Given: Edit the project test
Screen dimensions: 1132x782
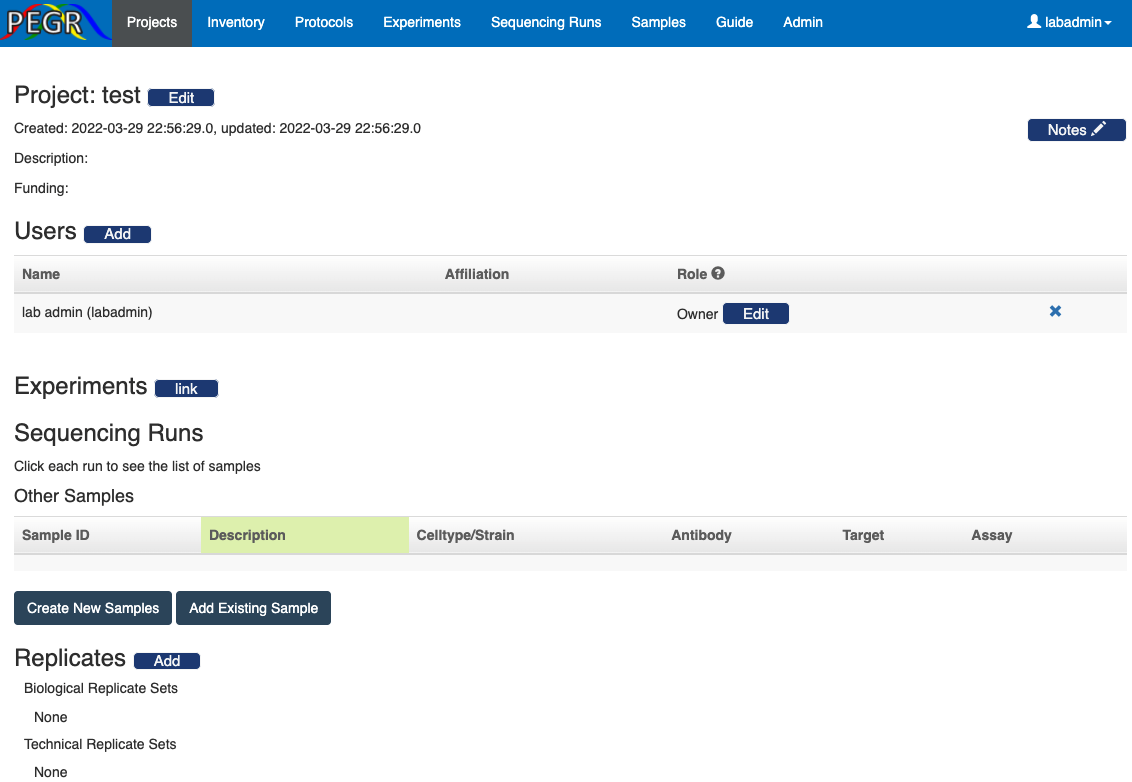Looking at the screenshot, I should [181, 97].
